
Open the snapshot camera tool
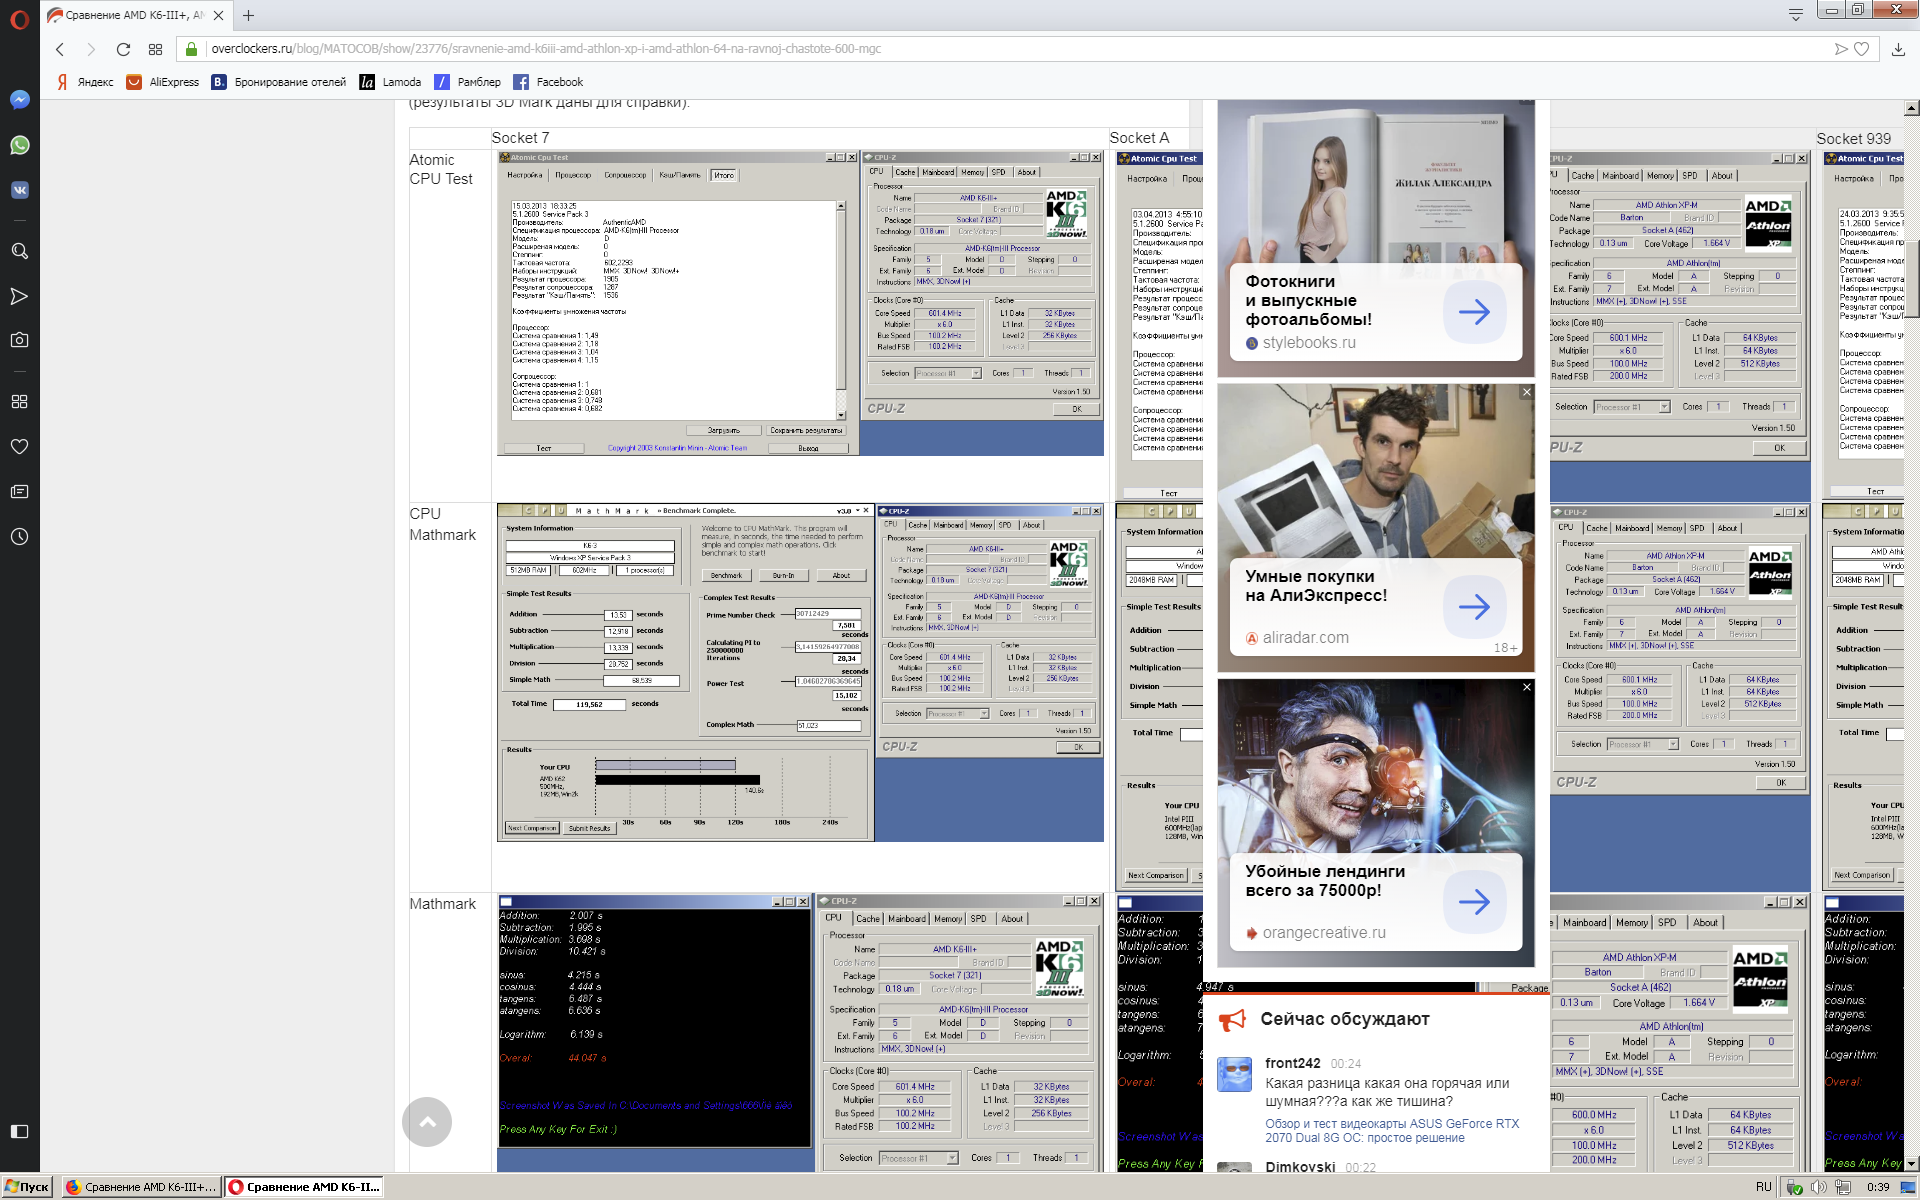coord(19,340)
